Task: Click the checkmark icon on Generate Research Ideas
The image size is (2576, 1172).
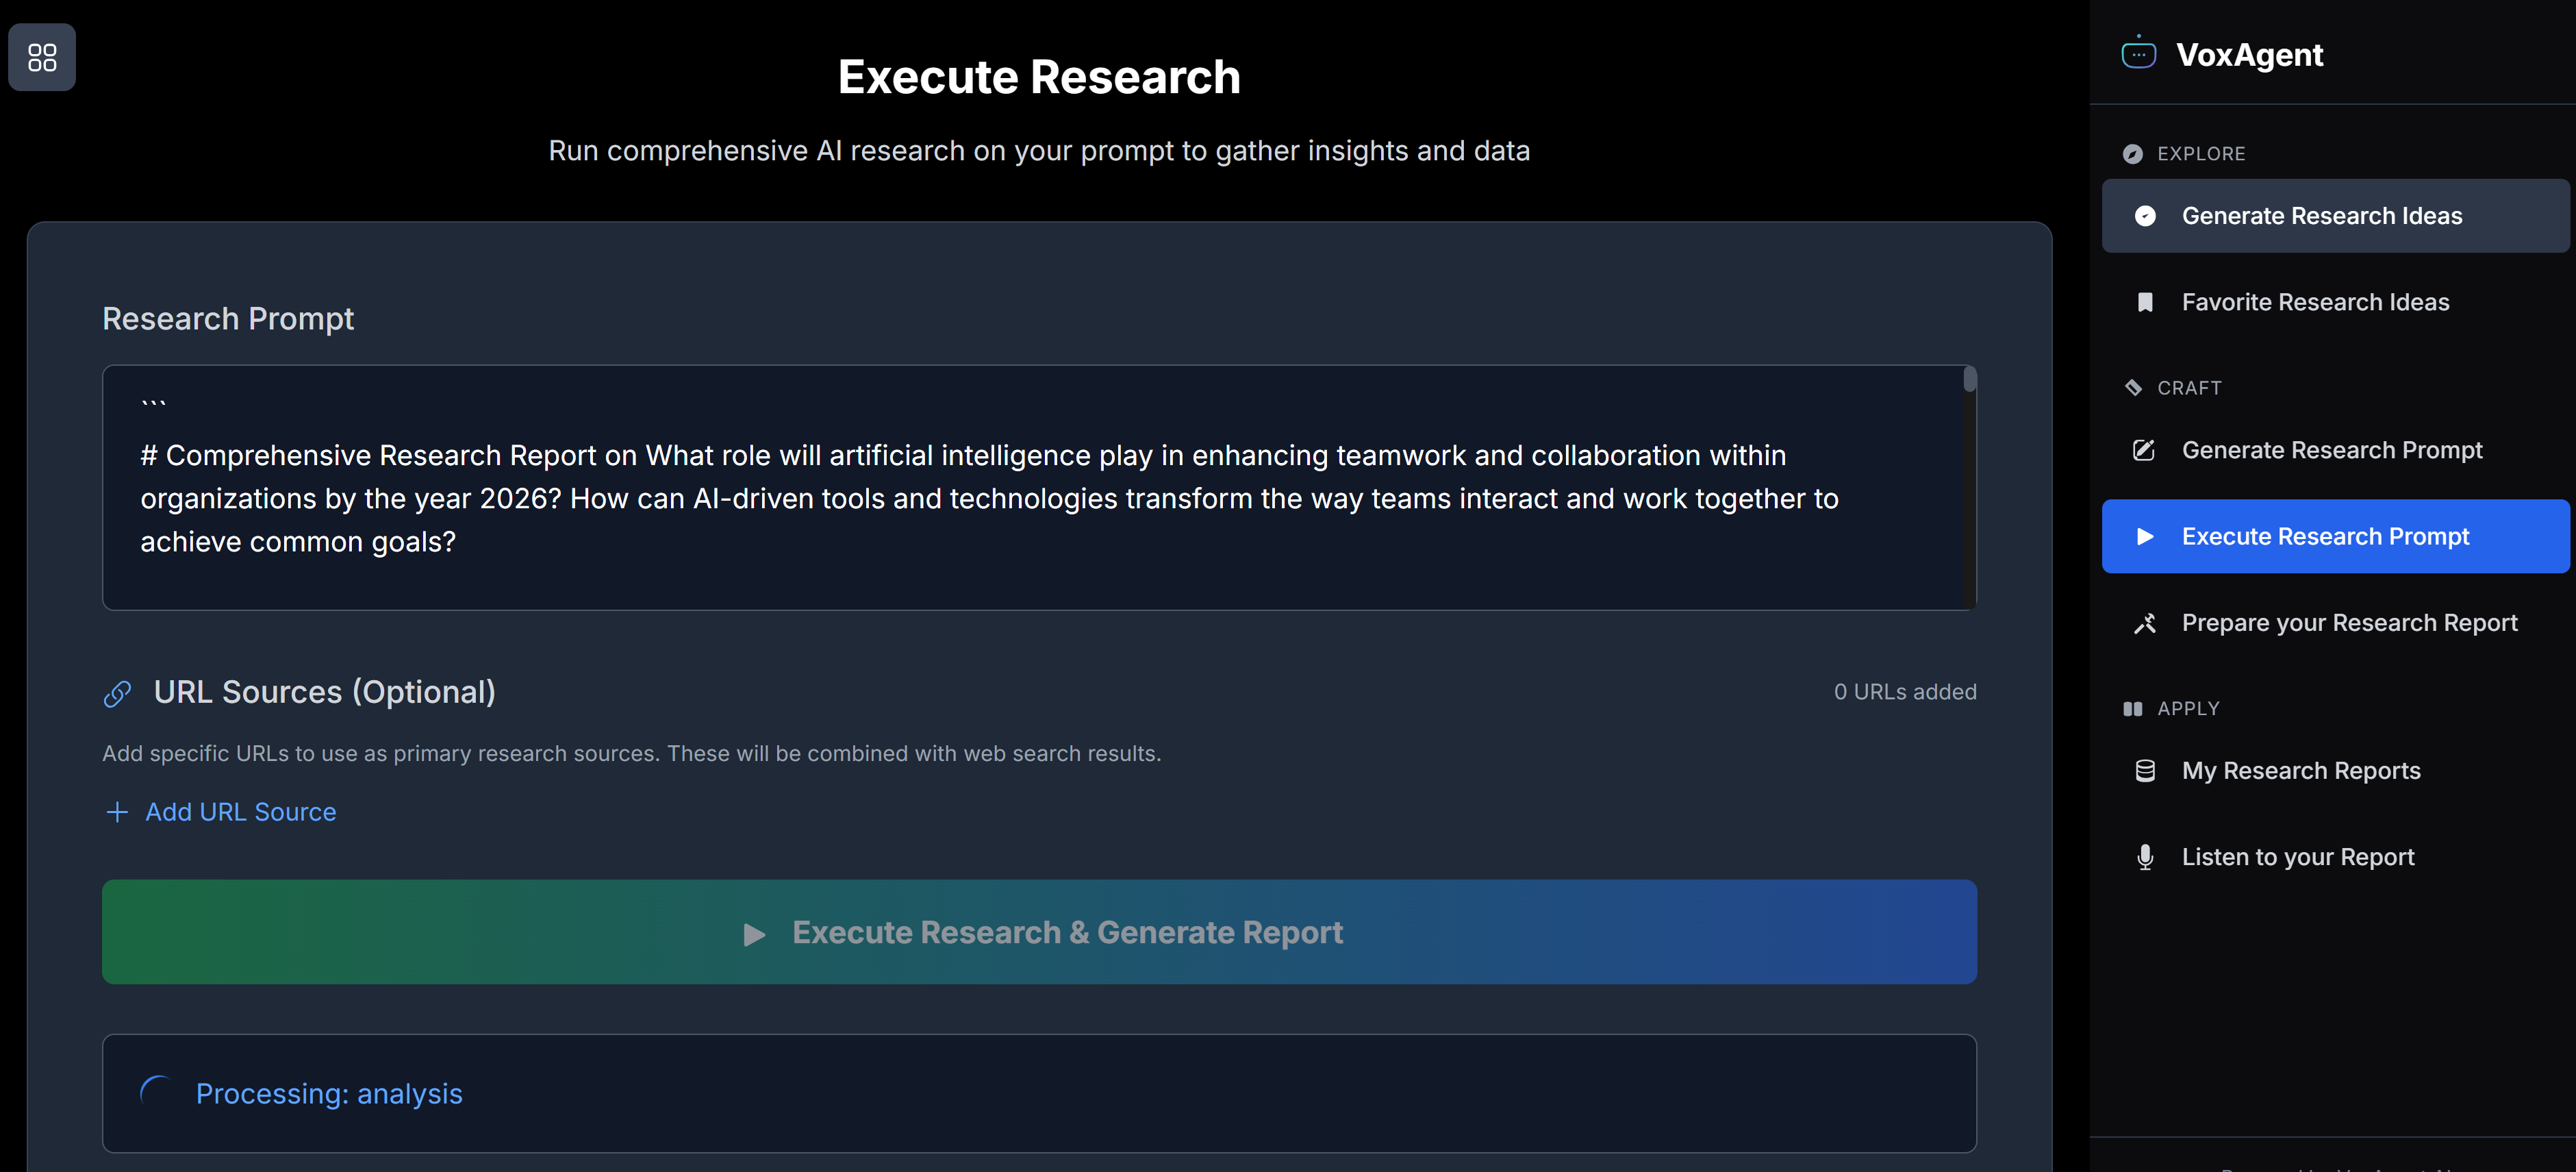Action: (x=2145, y=215)
